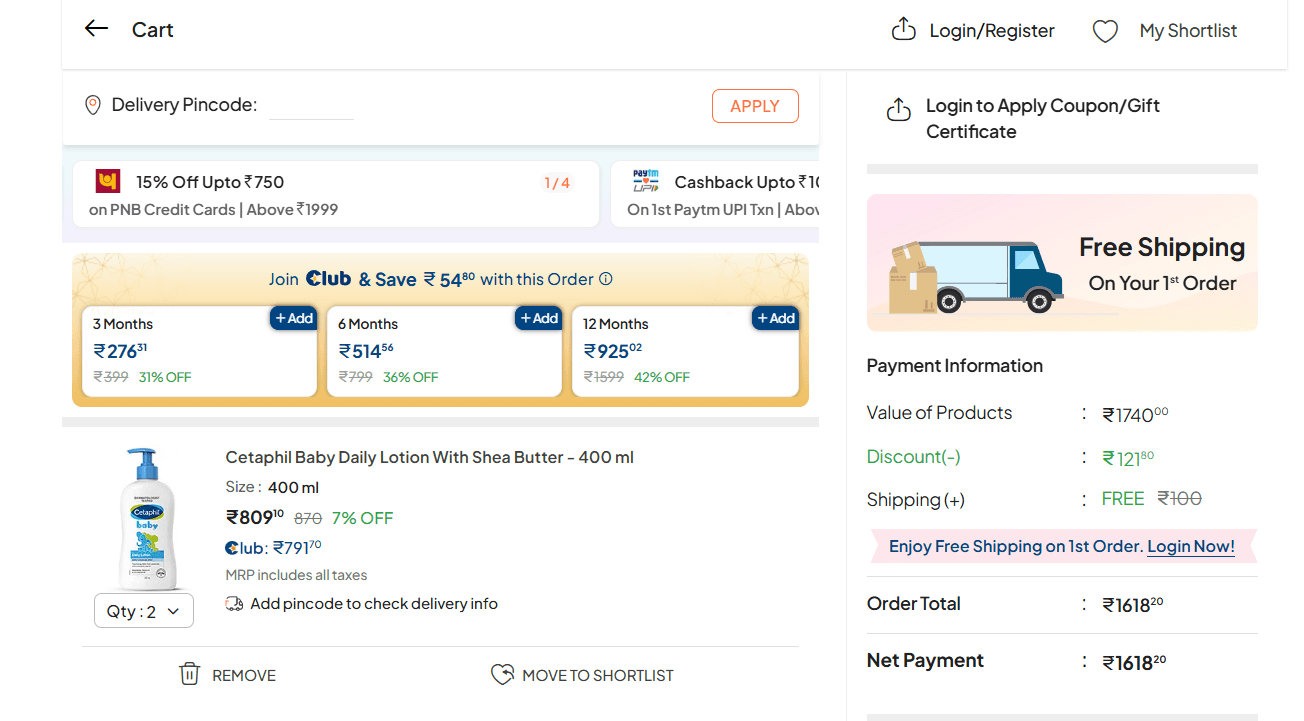Image resolution: width=1304 pixels, height=721 pixels.
Task: Click the Cart page title
Action: tap(153, 30)
